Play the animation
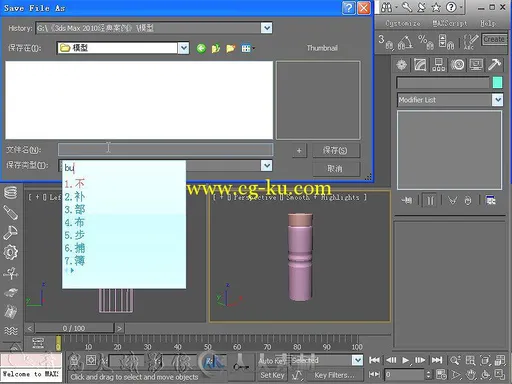This screenshot has height=384, width=512. (x=405, y=360)
